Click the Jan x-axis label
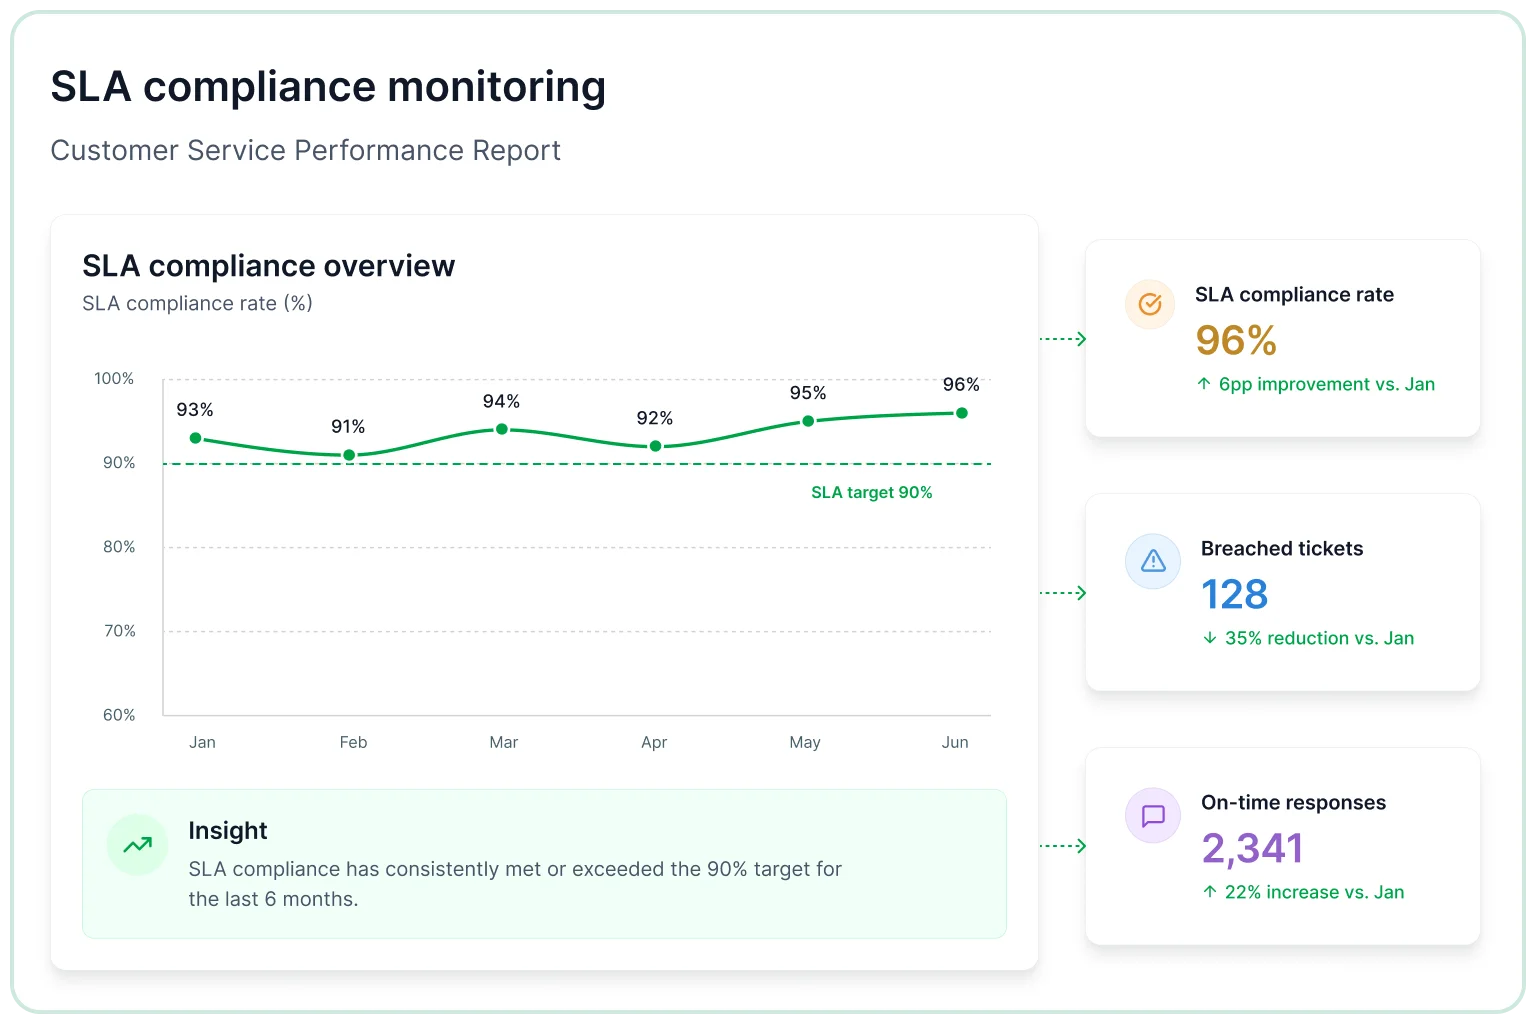Image resolution: width=1536 pixels, height=1024 pixels. (203, 742)
